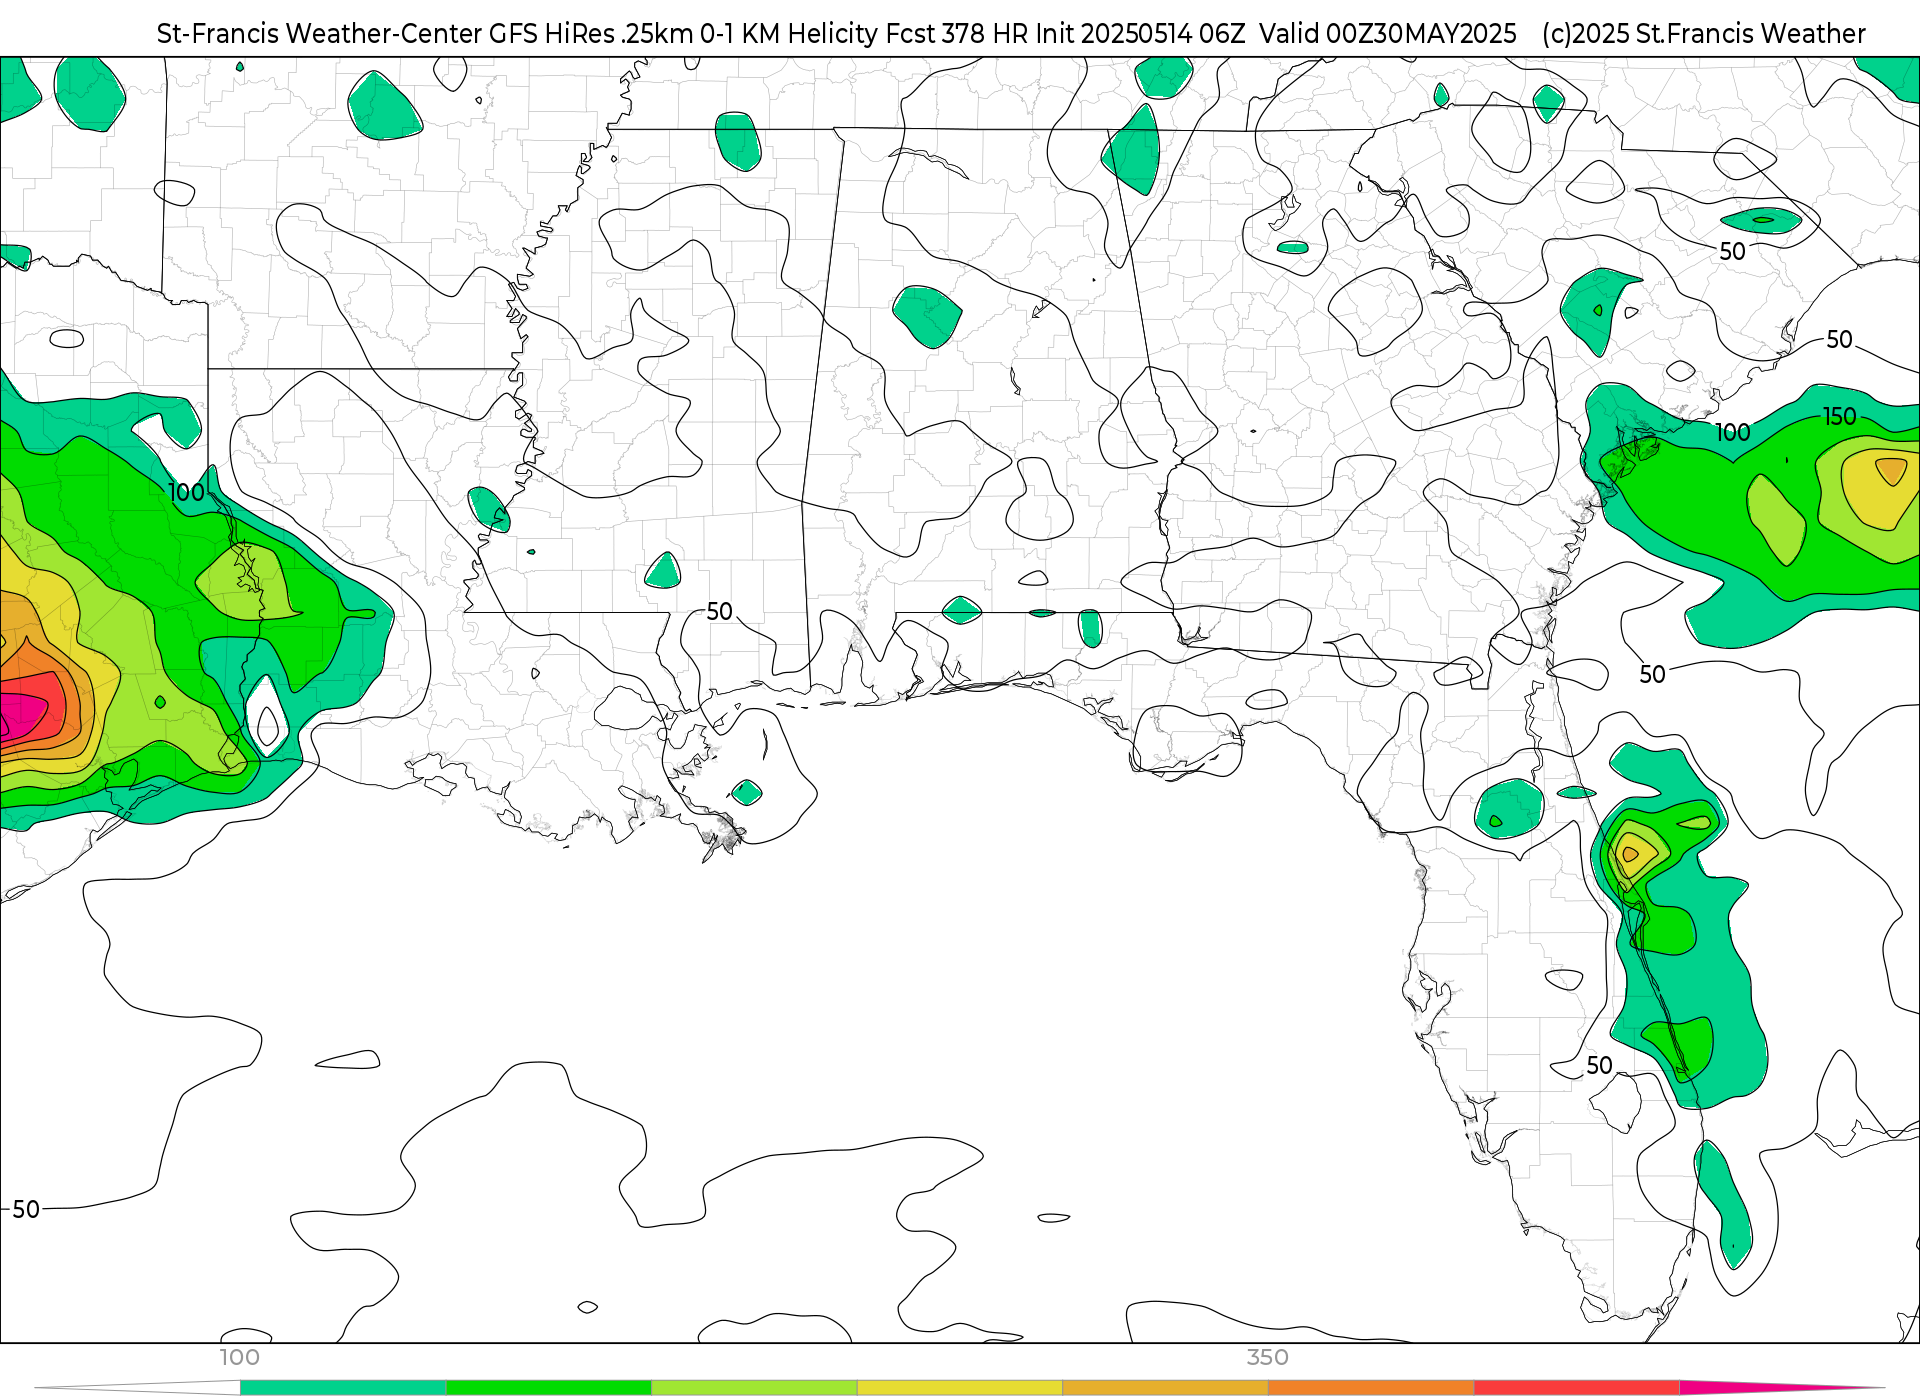The height and width of the screenshot is (1400, 1920).
Task: Click the deep orange color bar segment
Action: pos(1371,1388)
